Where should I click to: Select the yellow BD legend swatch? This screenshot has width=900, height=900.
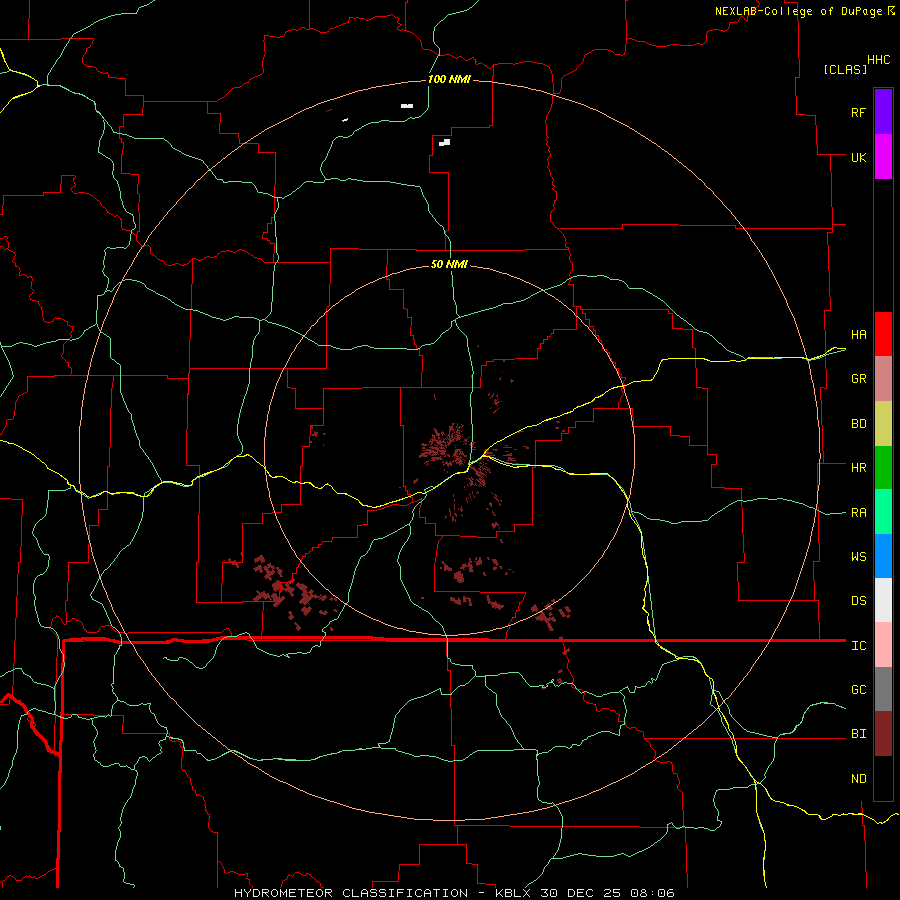(x=883, y=424)
